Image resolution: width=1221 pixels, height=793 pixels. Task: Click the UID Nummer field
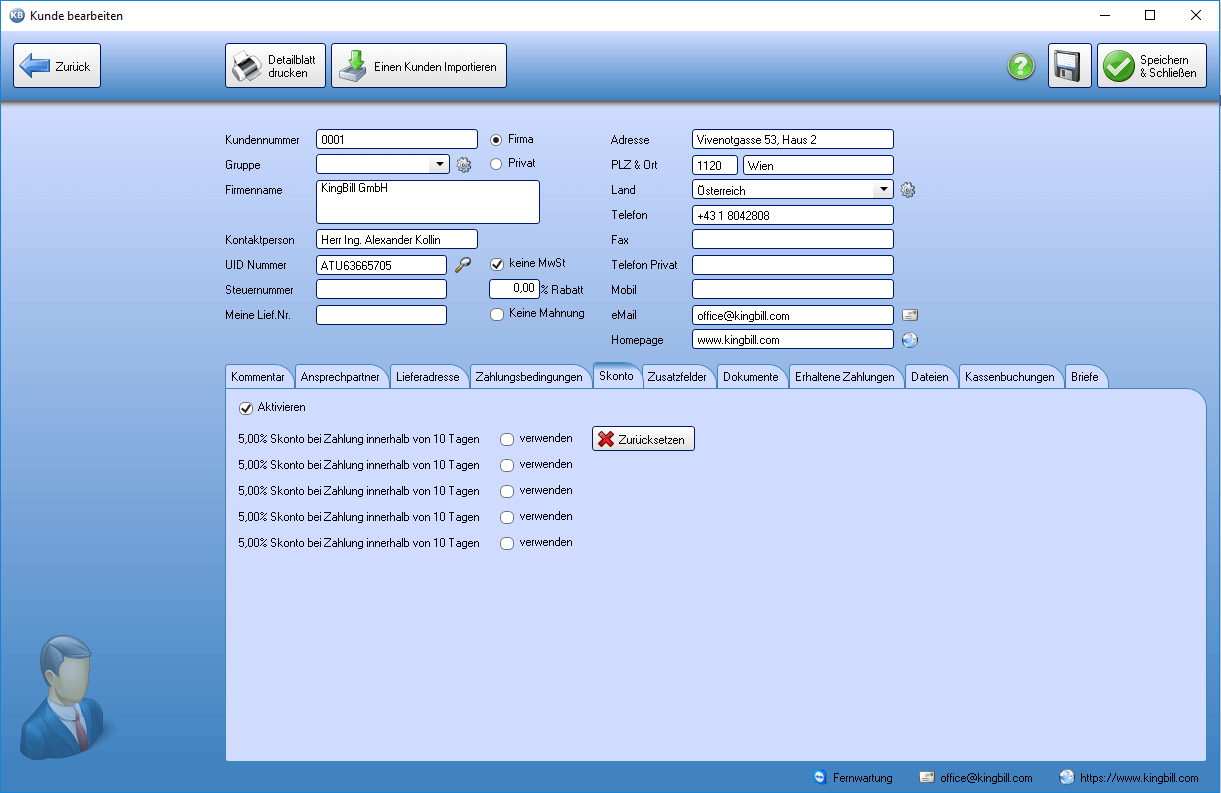[x=381, y=265]
